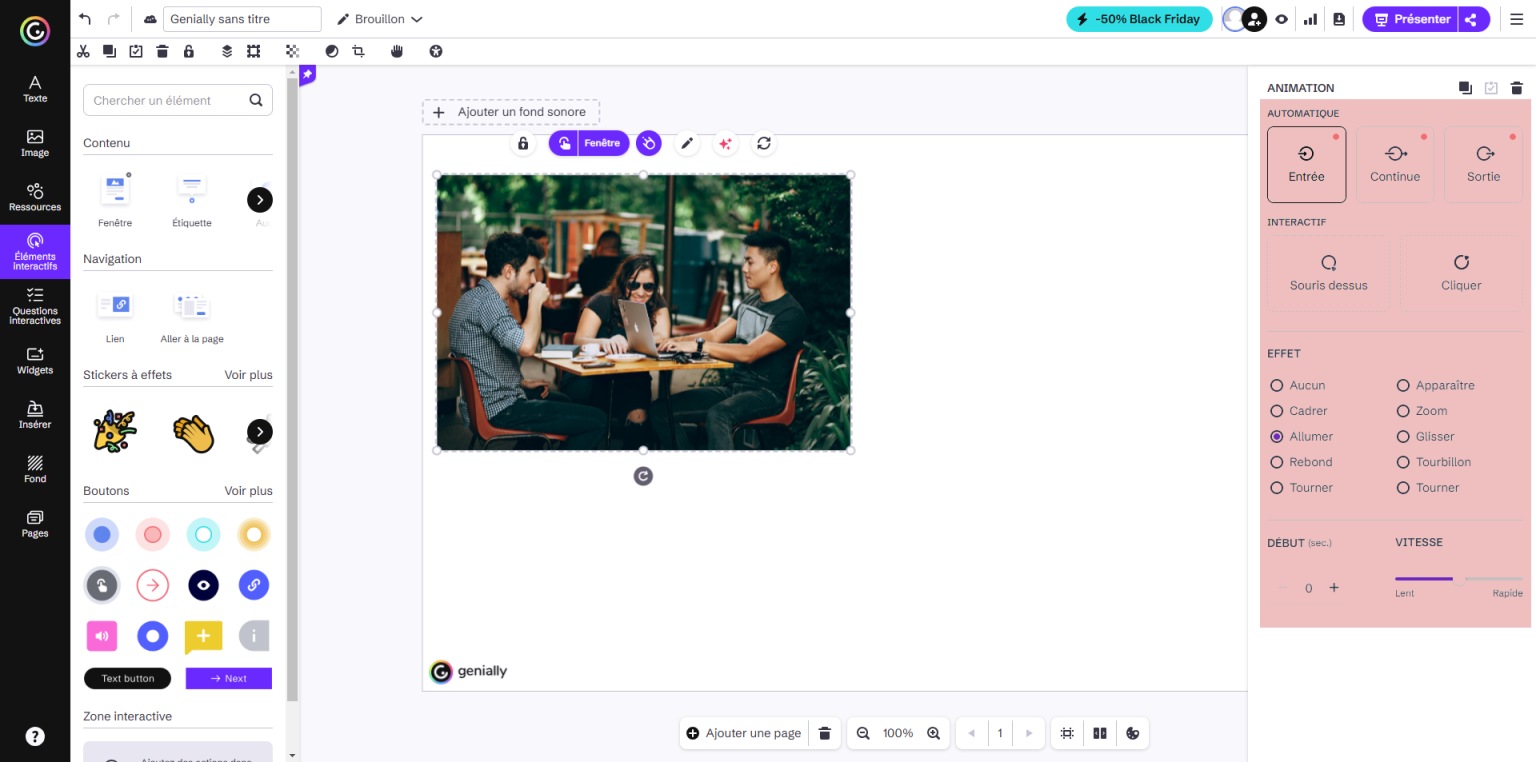Select the Continue animation tab
Screen dimensions: 1536x762
(x=1395, y=164)
